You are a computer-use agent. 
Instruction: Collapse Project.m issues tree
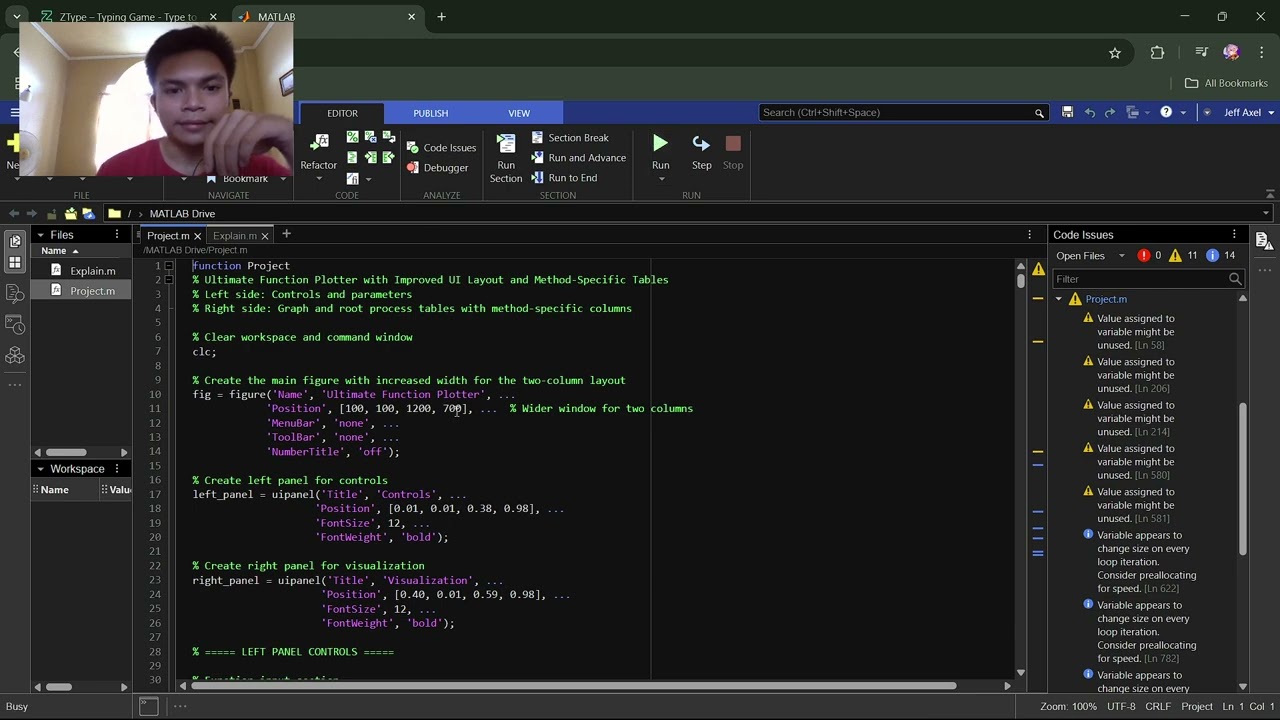(1059, 299)
